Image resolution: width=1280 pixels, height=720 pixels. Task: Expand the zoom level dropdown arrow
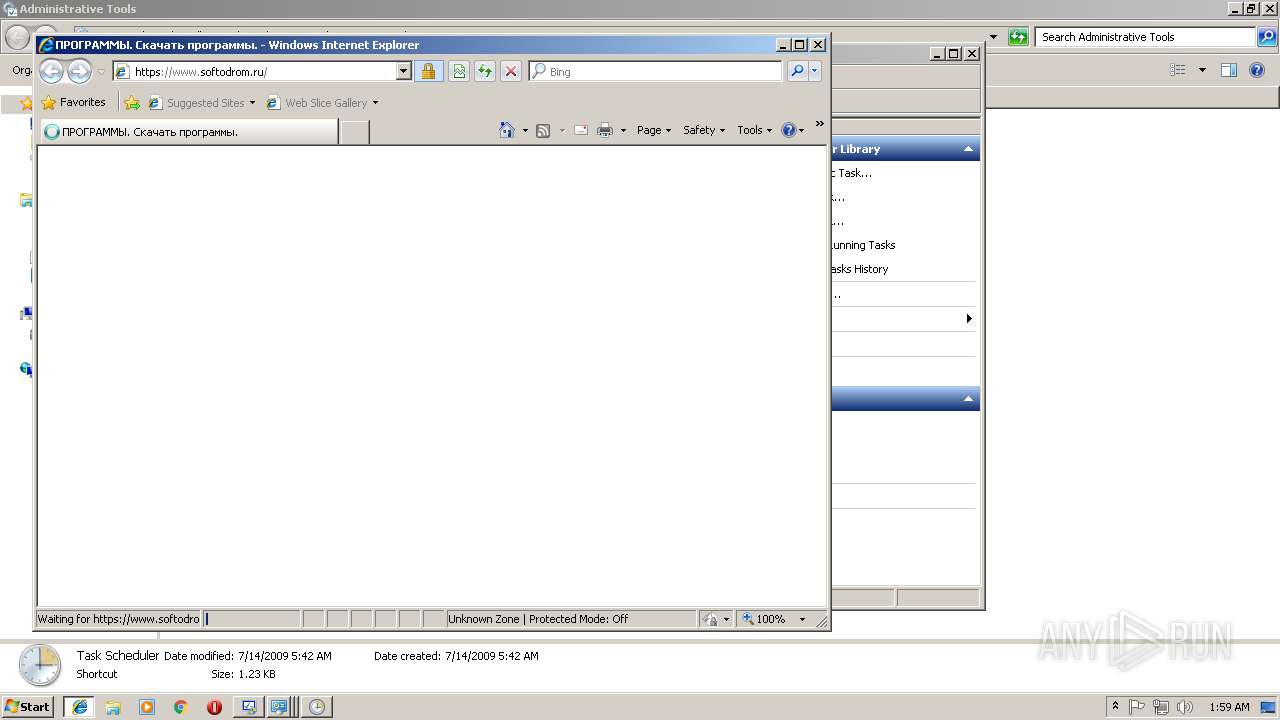click(x=802, y=619)
